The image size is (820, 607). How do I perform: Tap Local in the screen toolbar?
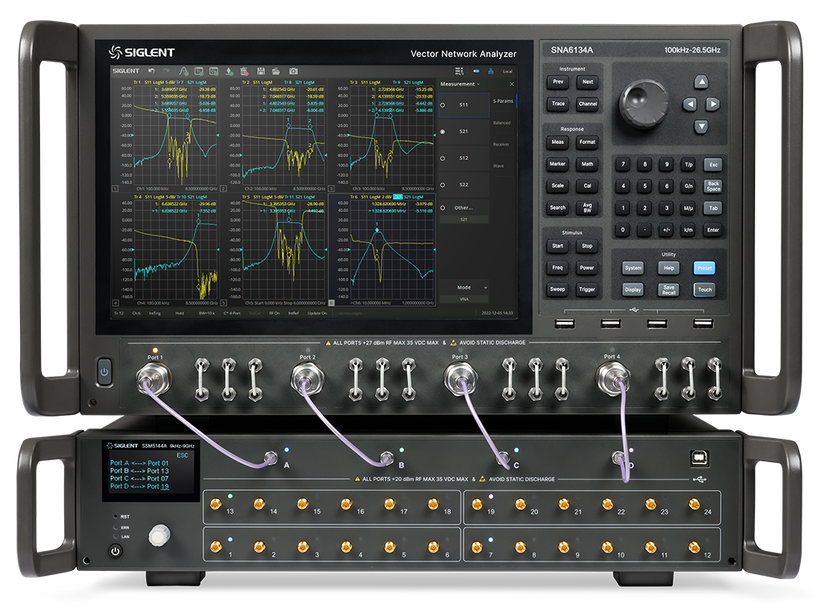[x=507, y=71]
